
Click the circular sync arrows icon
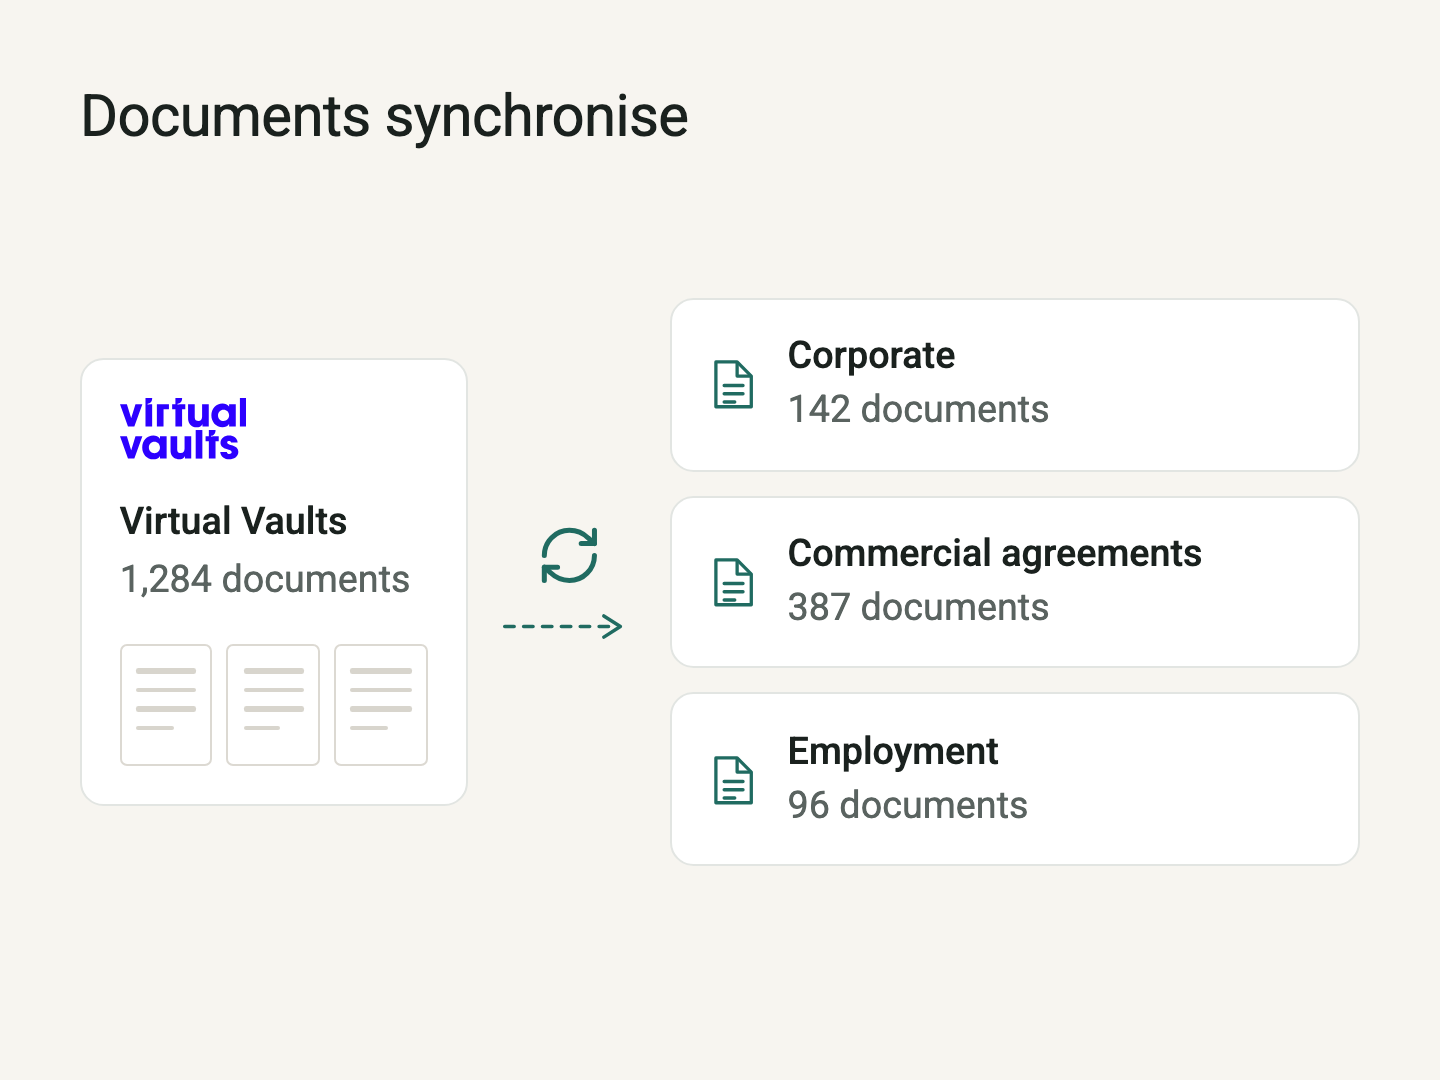point(569,556)
